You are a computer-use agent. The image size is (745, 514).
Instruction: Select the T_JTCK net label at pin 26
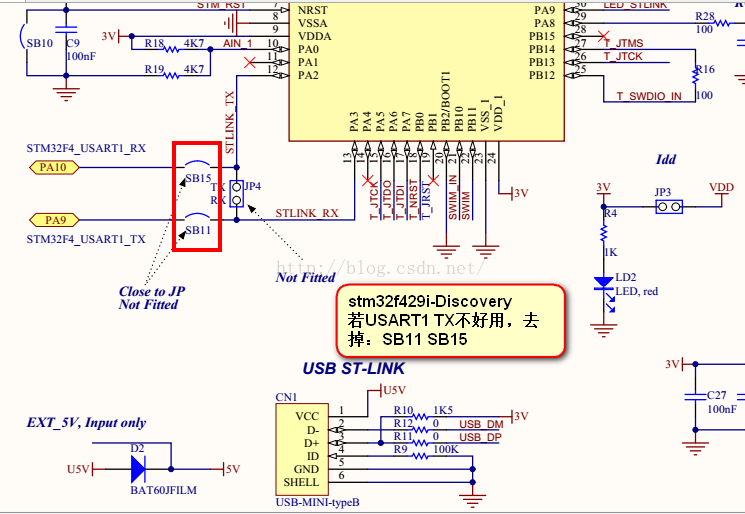(623, 57)
